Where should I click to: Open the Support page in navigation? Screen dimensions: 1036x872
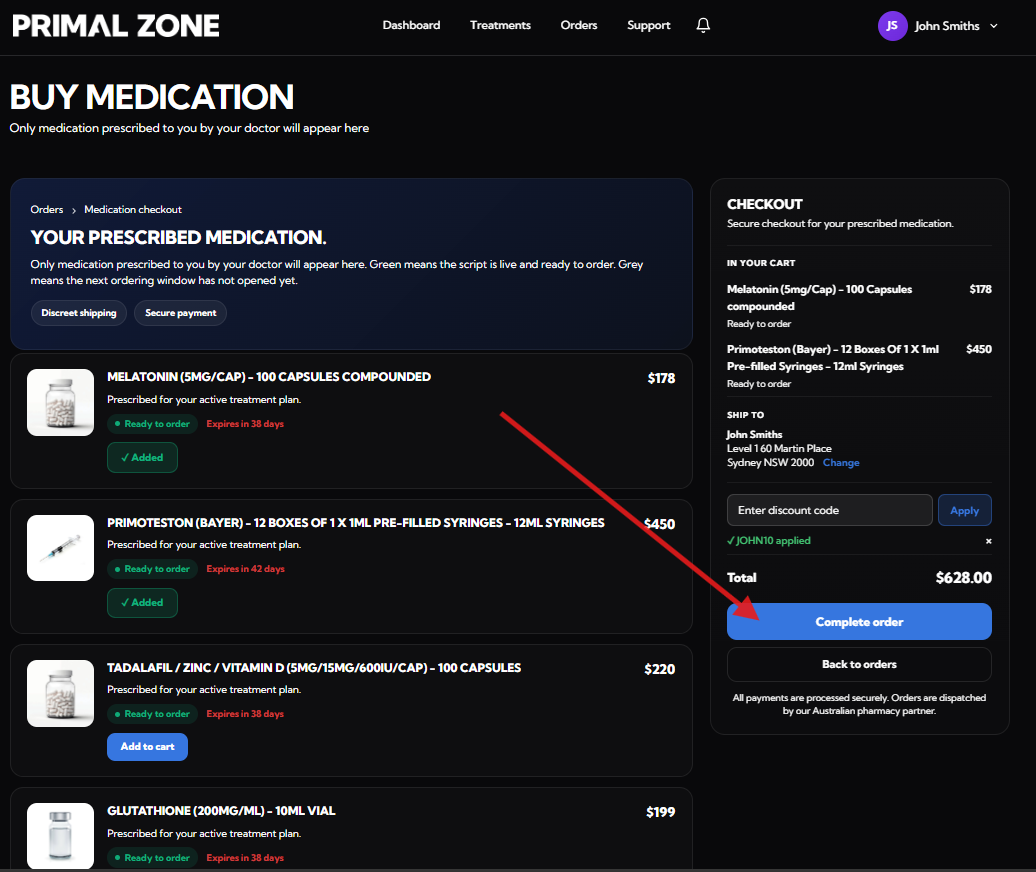coord(648,25)
